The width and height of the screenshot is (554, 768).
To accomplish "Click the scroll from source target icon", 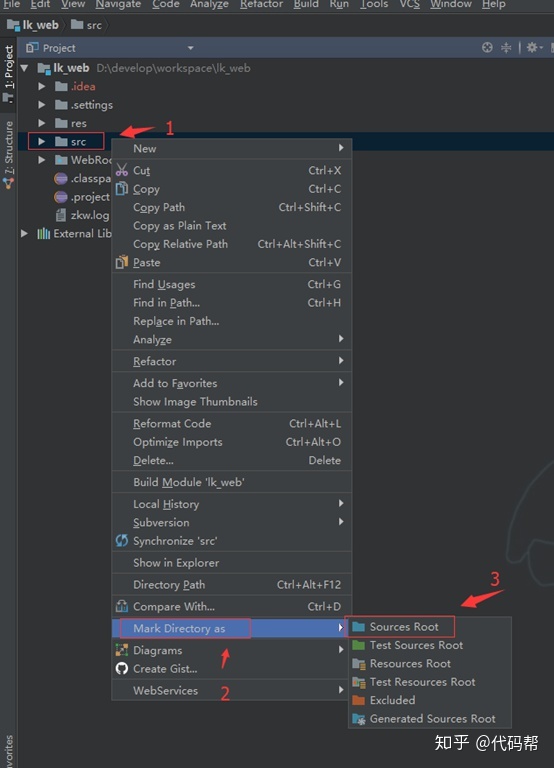I will [487, 48].
